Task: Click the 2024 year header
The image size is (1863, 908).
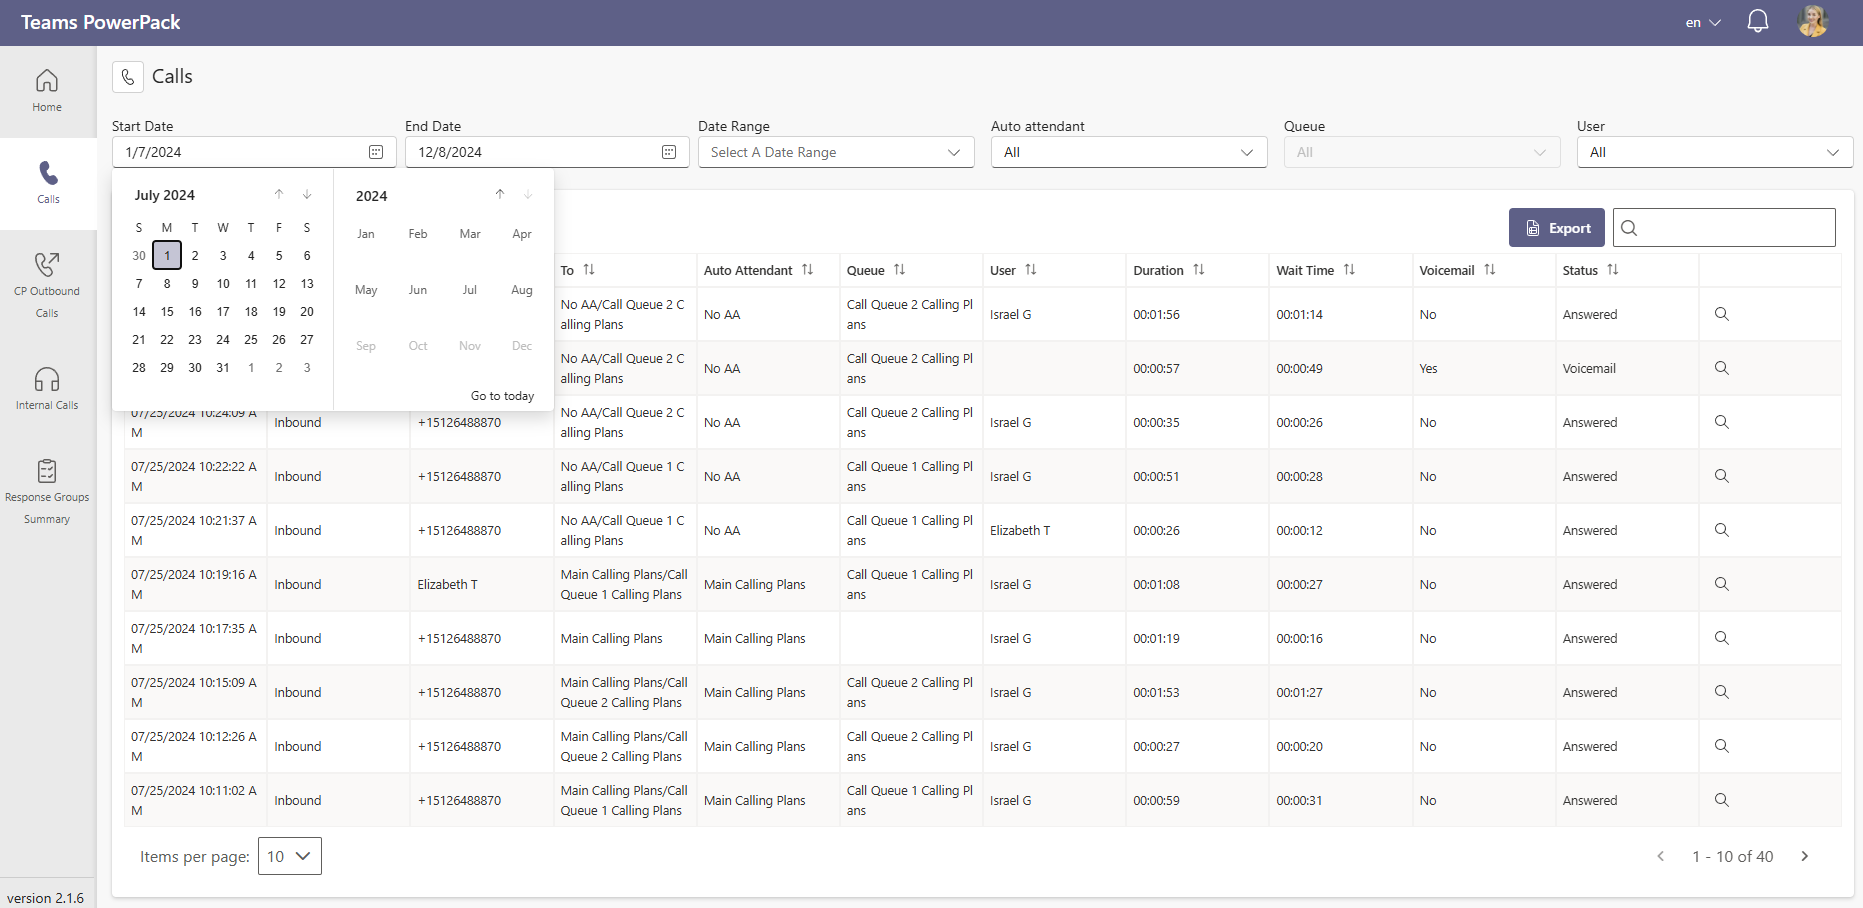Action: coord(372,196)
